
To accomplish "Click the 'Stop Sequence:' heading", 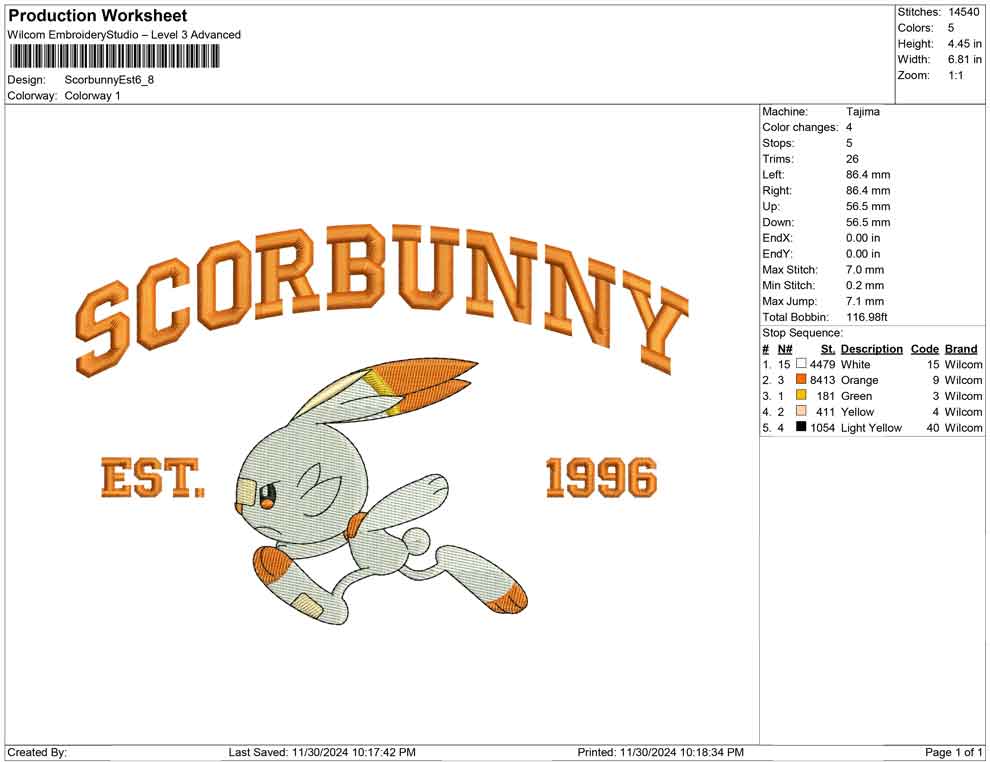I will [802, 333].
